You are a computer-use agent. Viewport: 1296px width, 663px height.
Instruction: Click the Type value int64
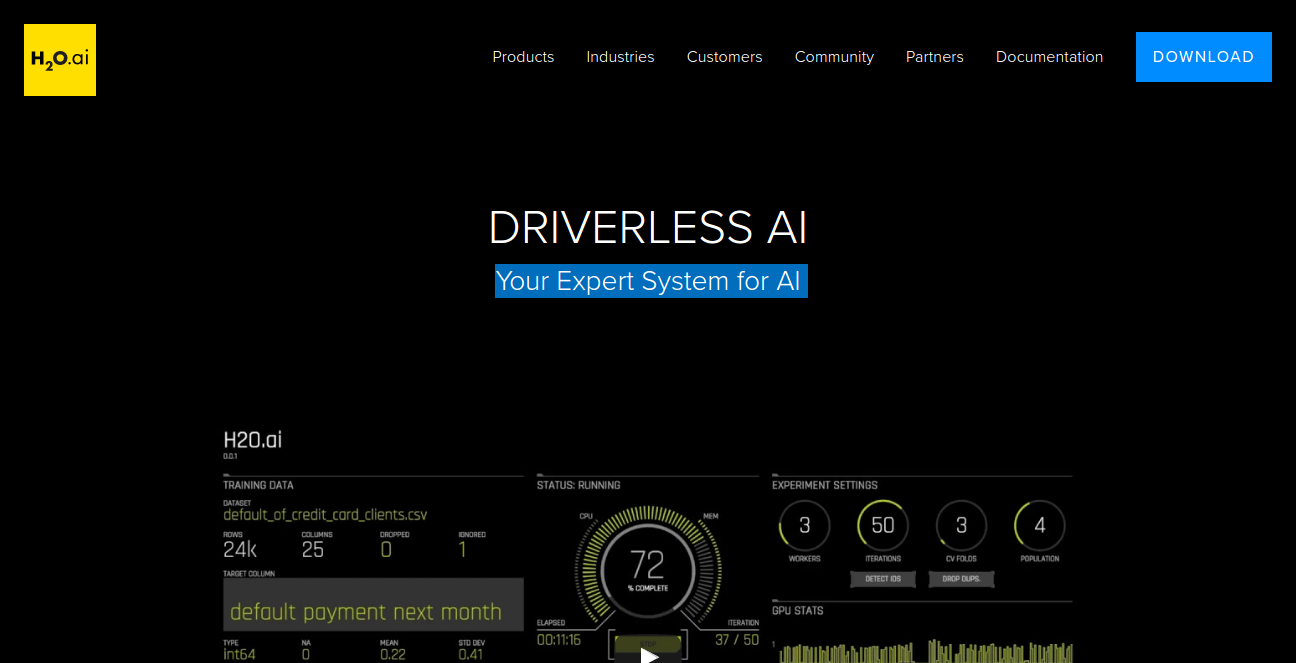tap(238, 654)
